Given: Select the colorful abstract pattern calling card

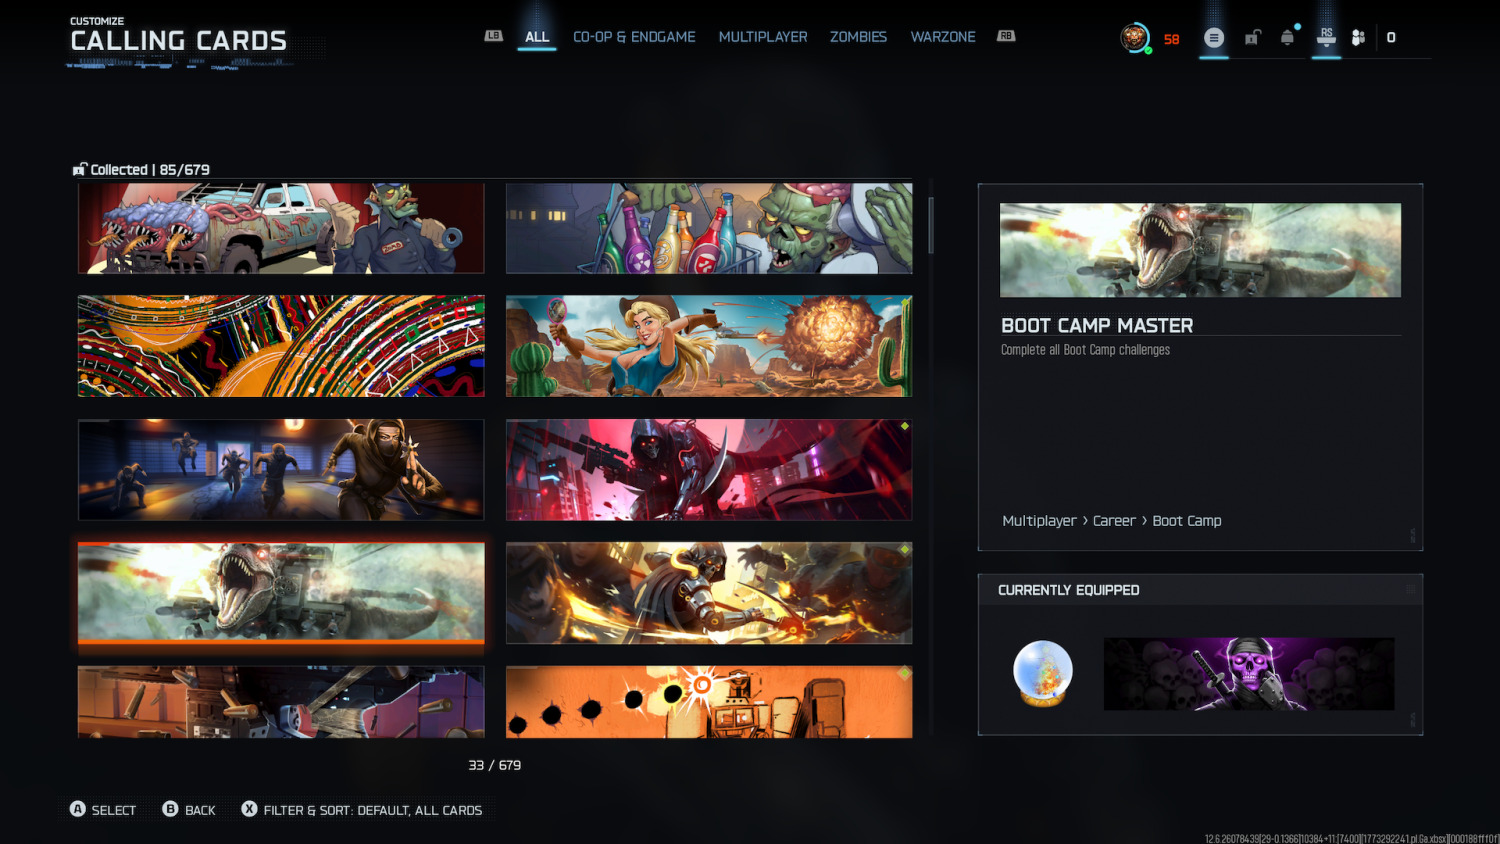Looking at the screenshot, I should tap(281, 346).
